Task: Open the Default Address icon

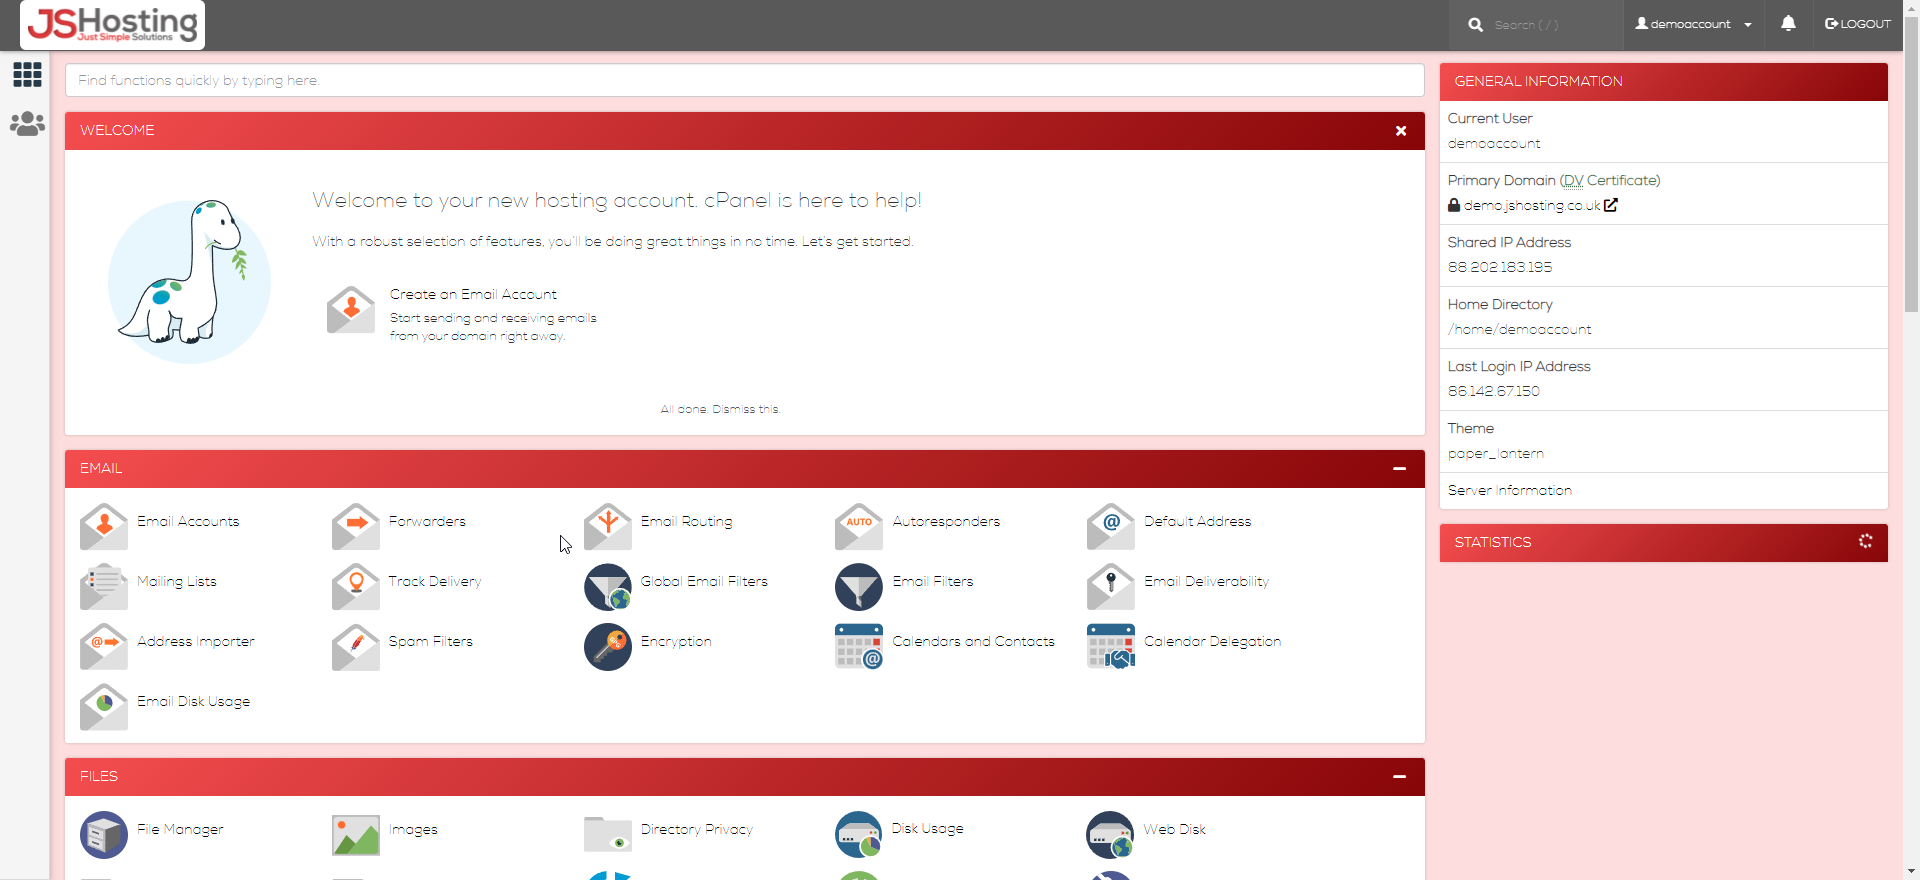Action: (x=1111, y=527)
